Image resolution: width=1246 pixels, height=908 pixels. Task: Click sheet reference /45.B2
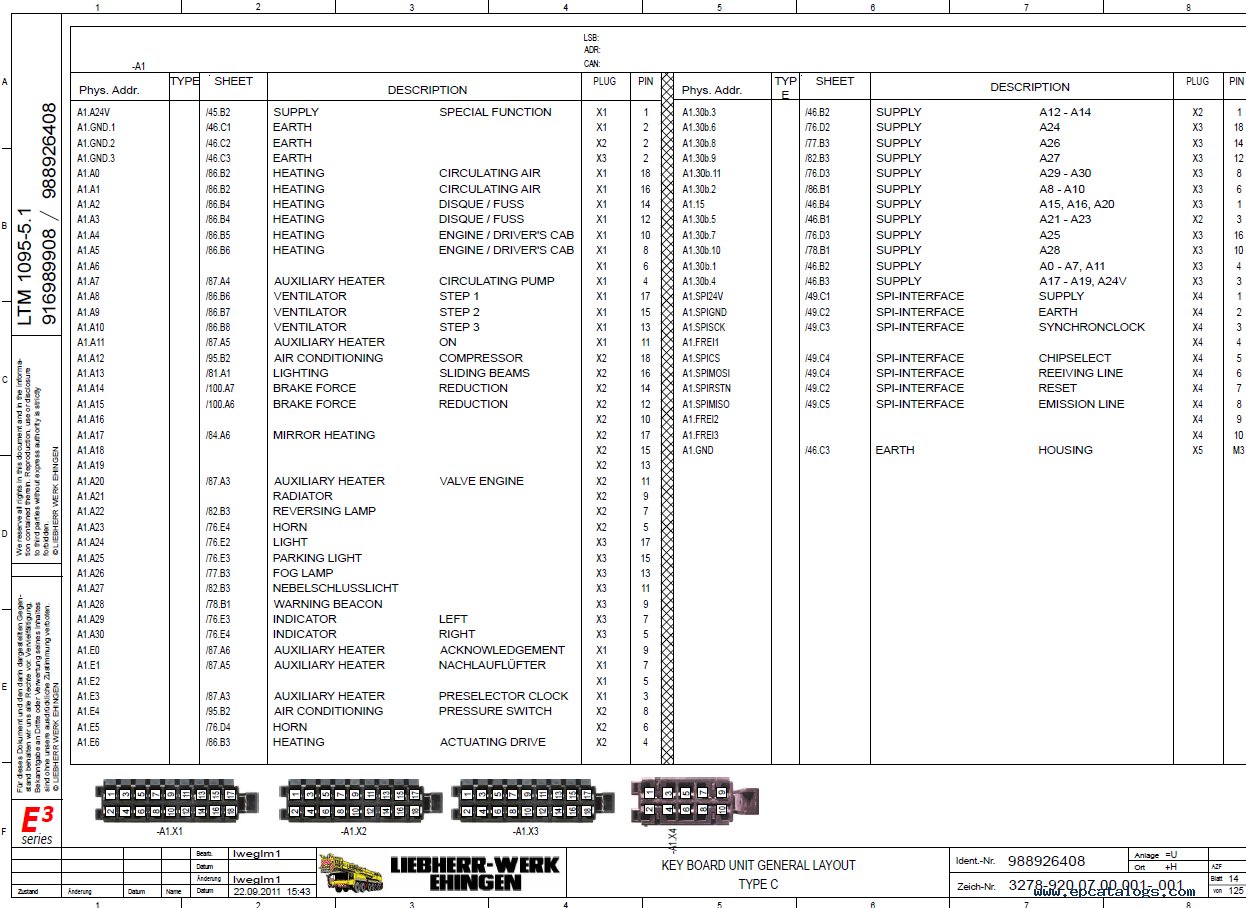coord(218,113)
